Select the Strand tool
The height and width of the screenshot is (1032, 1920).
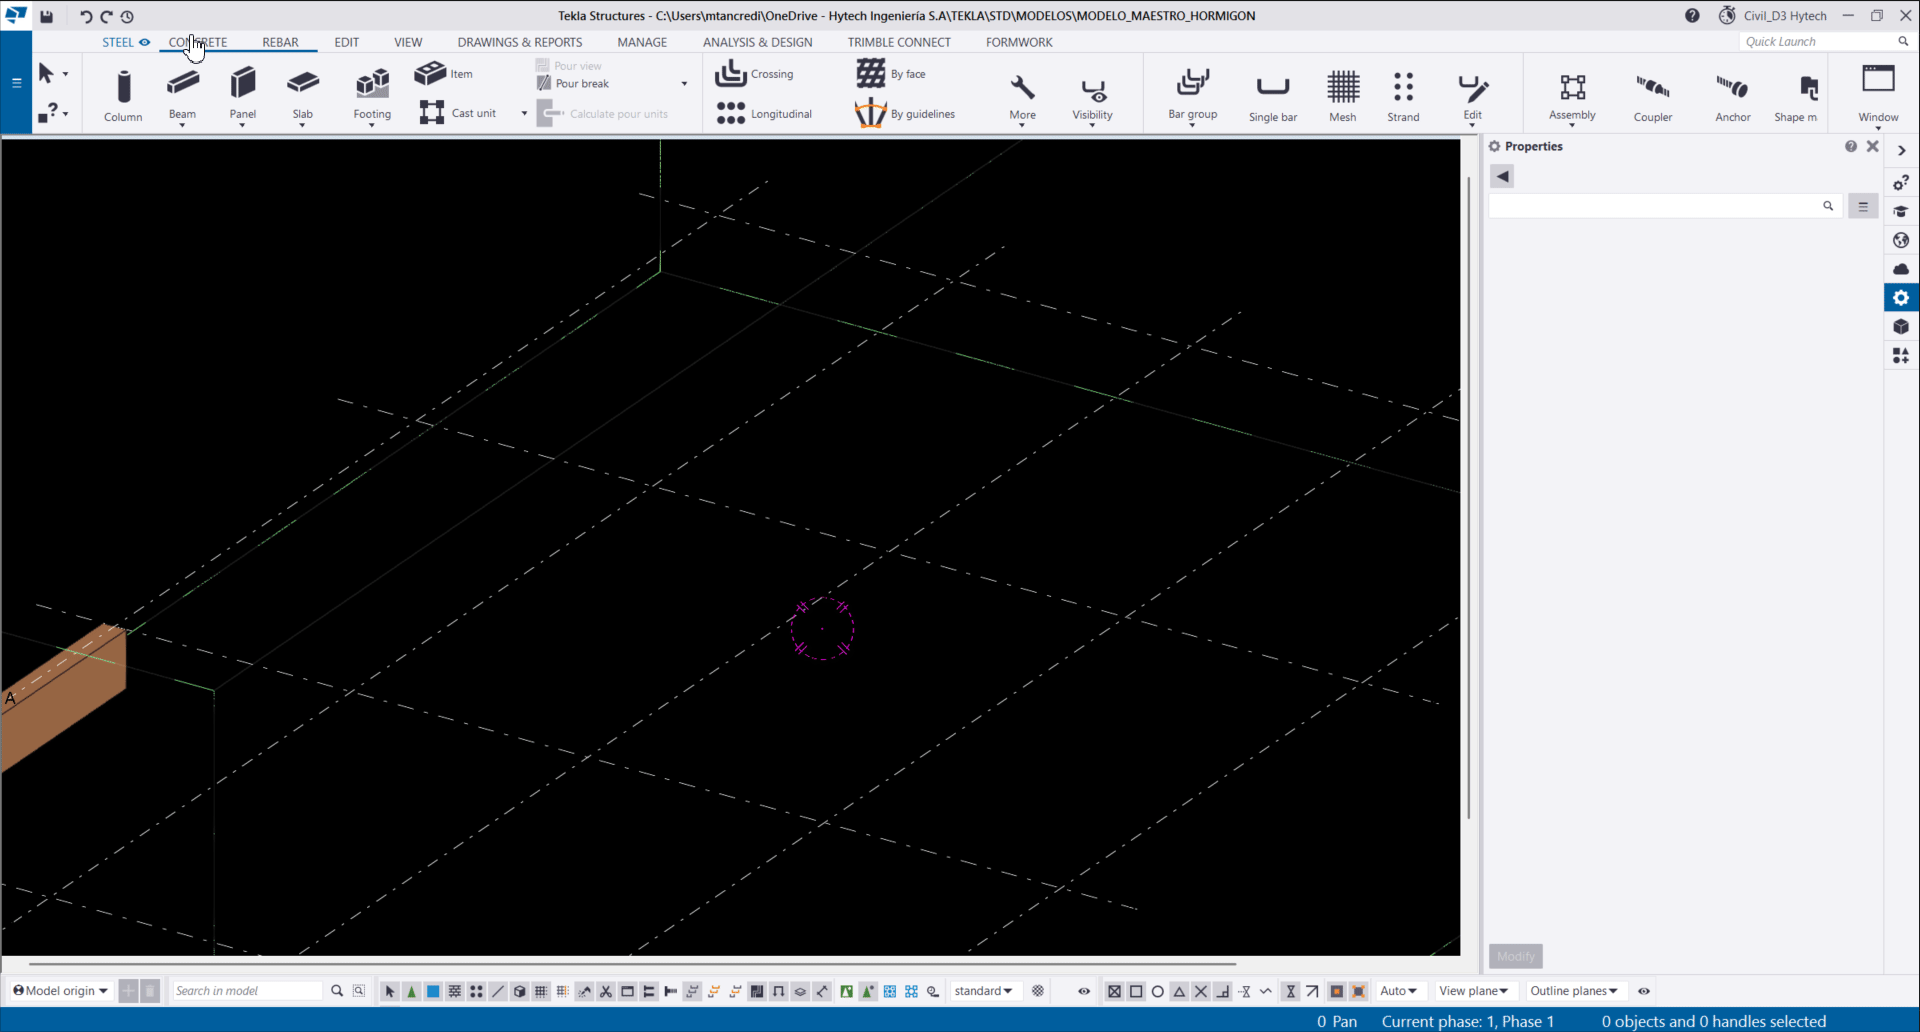click(1402, 95)
